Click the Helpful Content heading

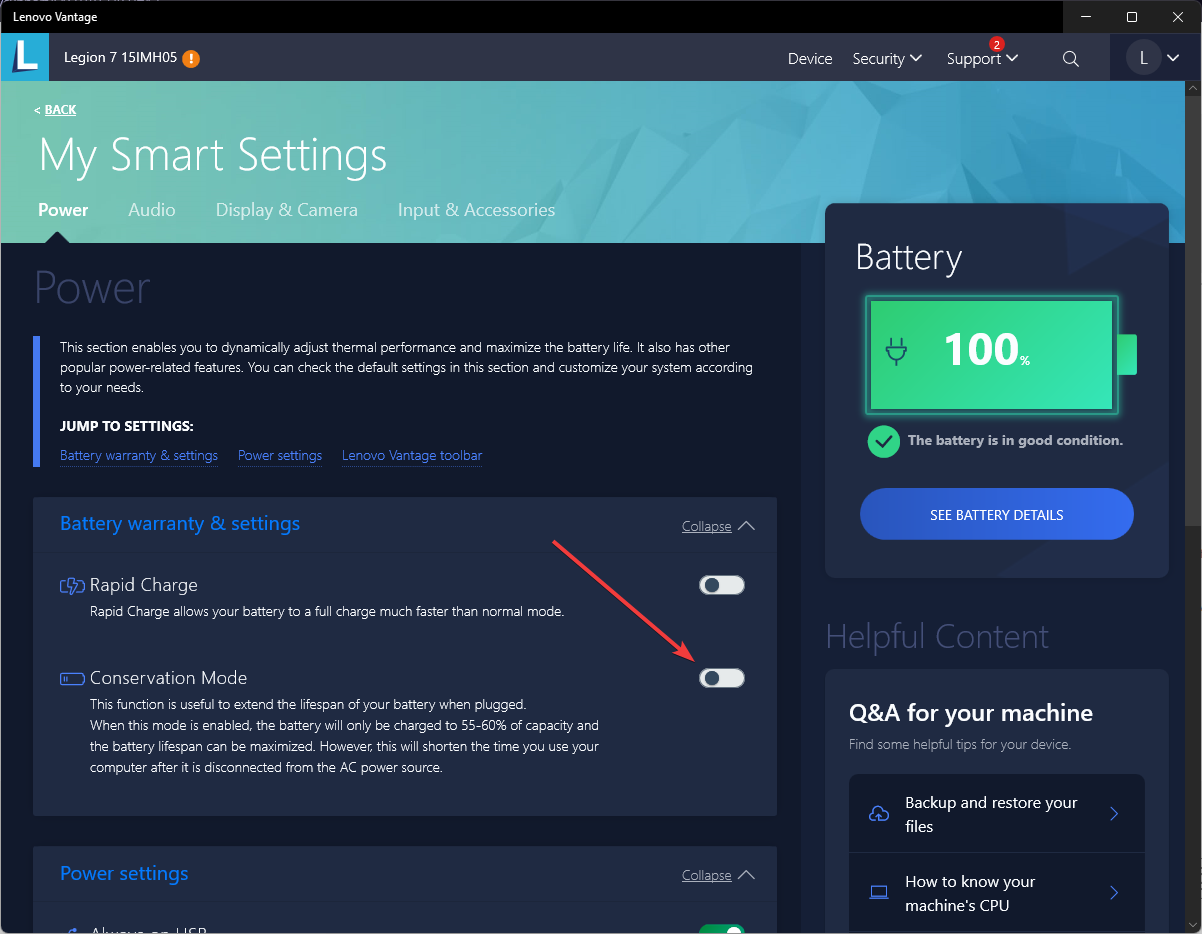[937, 637]
